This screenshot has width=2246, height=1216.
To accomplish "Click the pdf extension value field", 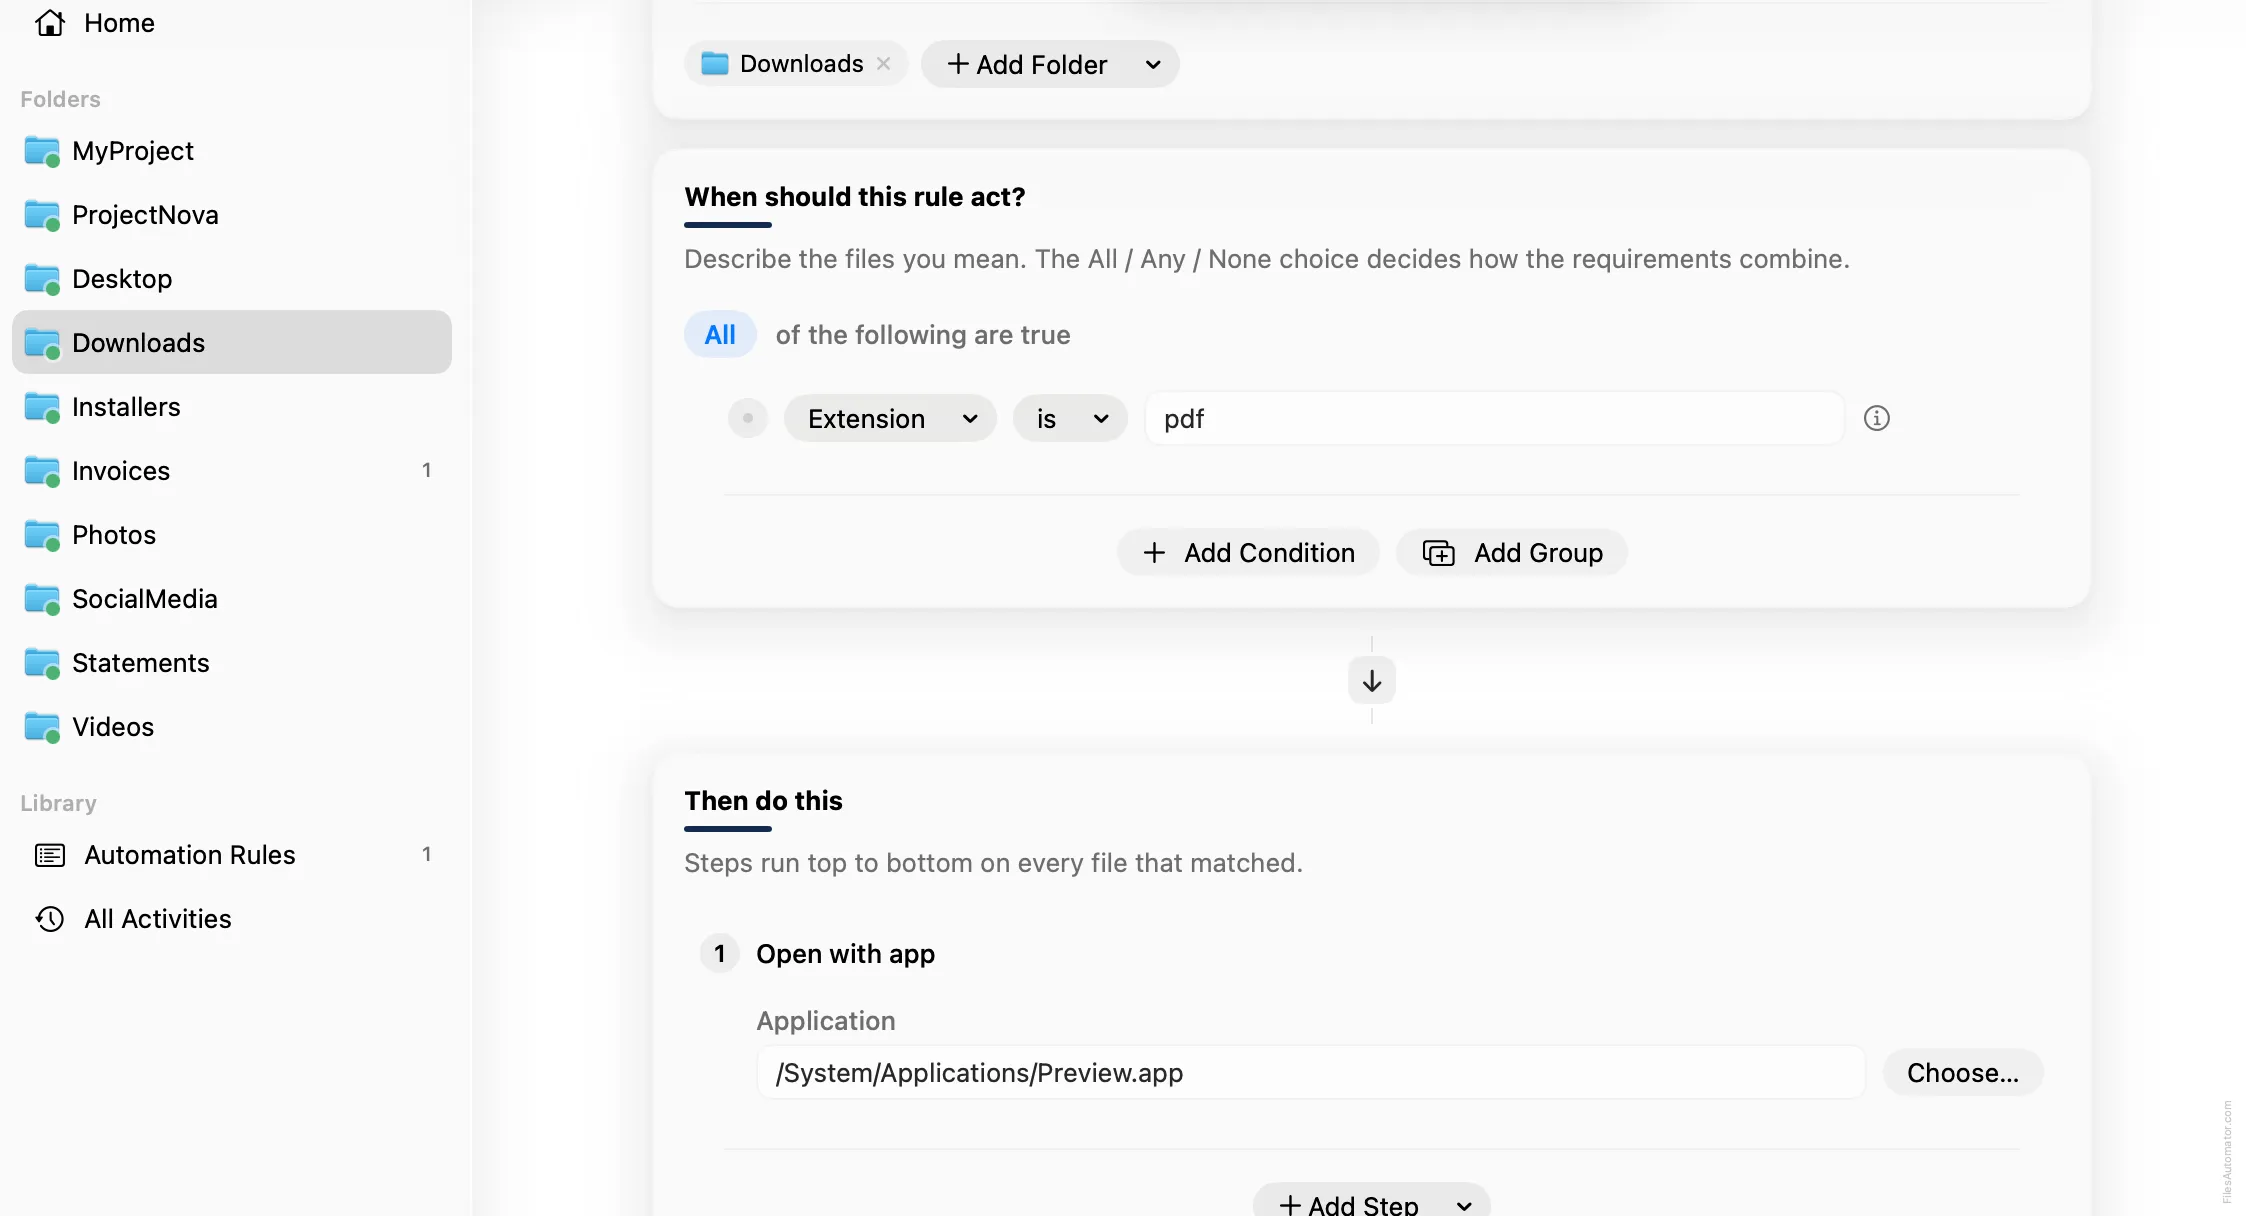I will point(1494,418).
